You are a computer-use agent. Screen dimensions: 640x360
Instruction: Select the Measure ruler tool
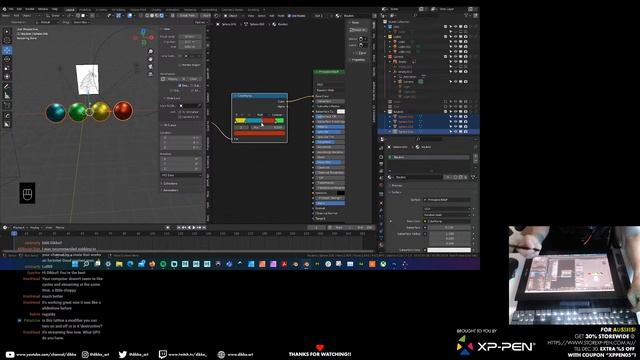coord(7,96)
